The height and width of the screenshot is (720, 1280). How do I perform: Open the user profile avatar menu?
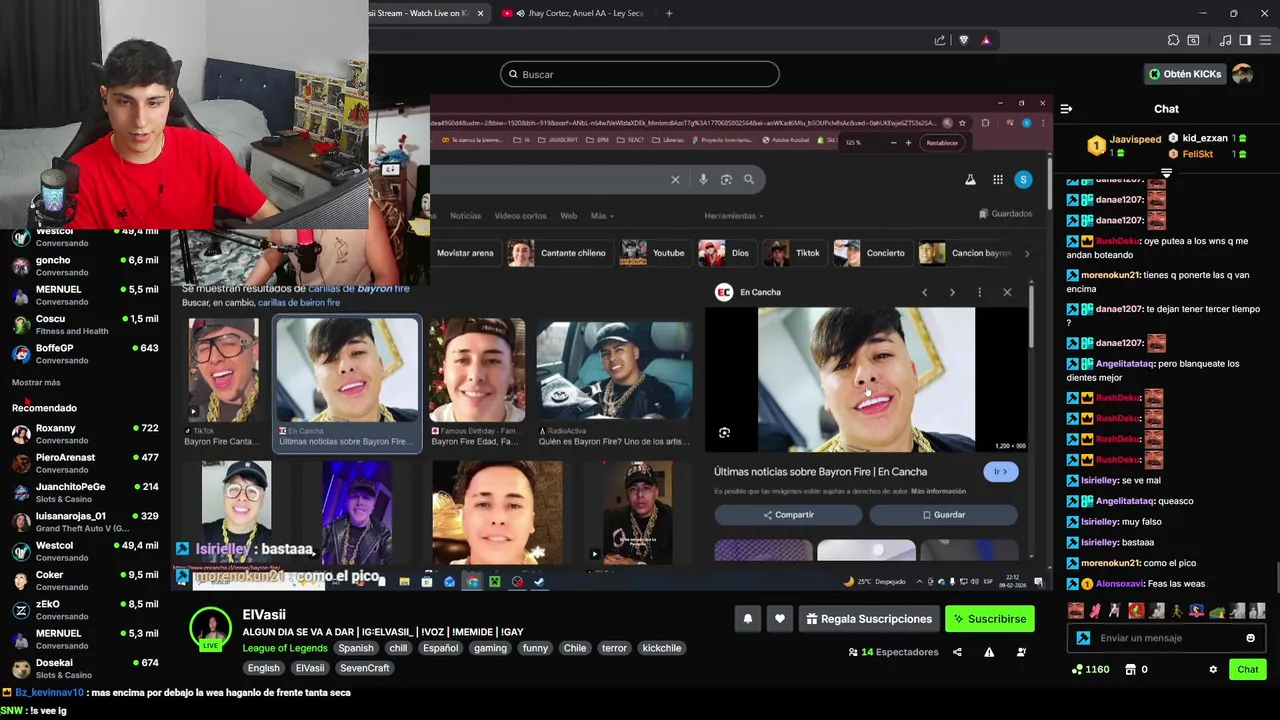click(x=1243, y=74)
